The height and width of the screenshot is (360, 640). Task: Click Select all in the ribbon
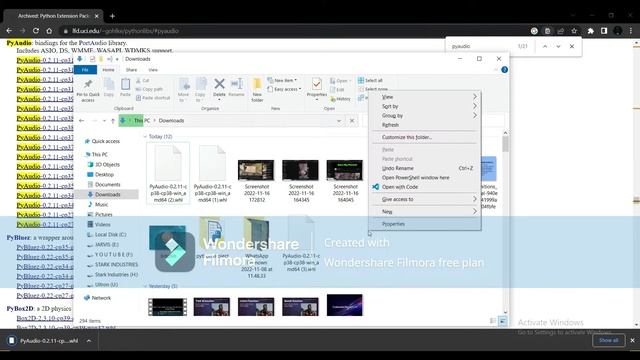370,80
